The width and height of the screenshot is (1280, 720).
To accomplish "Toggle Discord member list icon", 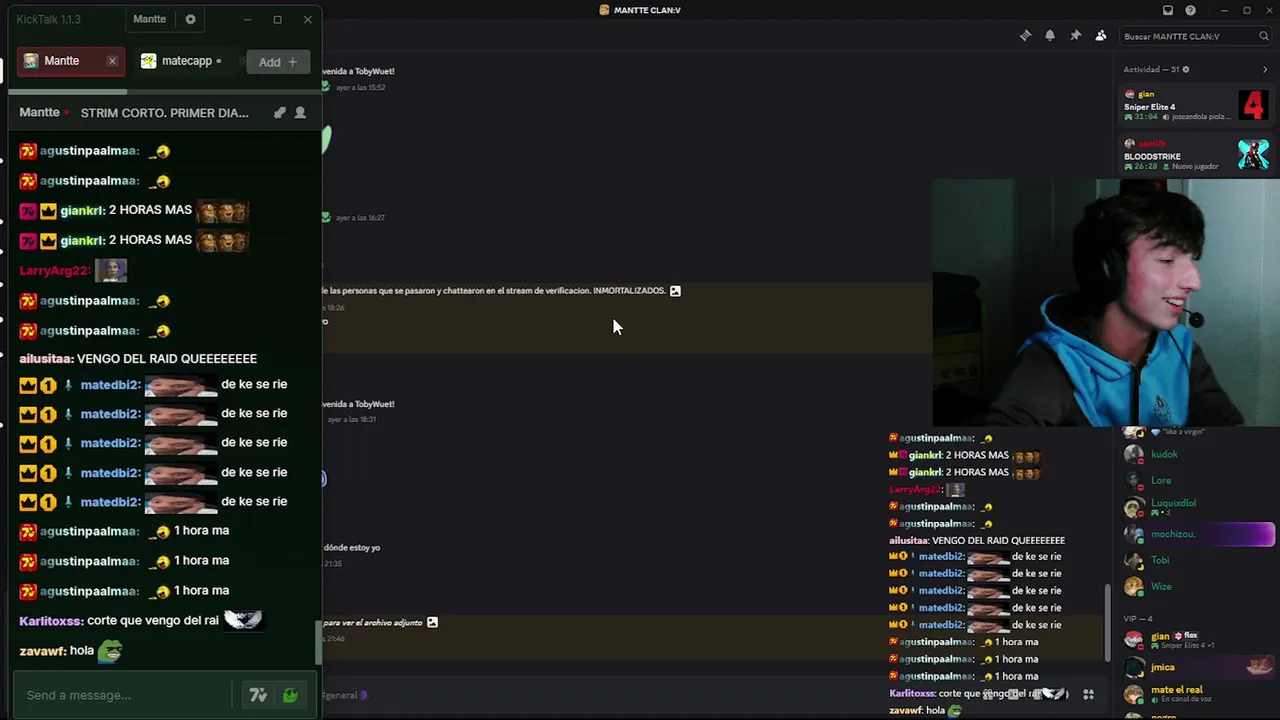I will click(1100, 36).
